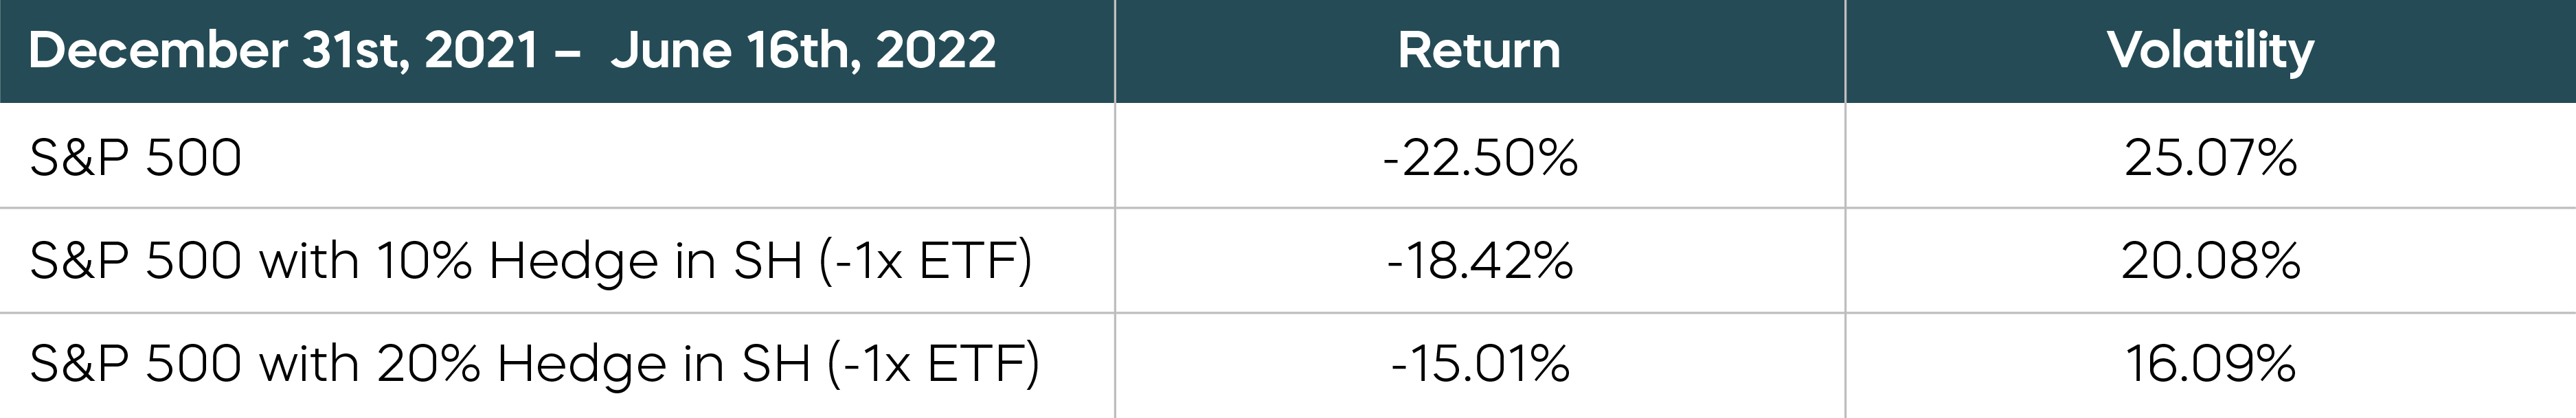The width and height of the screenshot is (2576, 418).
Task: Click the Return column header
Action: point(1478,50)
